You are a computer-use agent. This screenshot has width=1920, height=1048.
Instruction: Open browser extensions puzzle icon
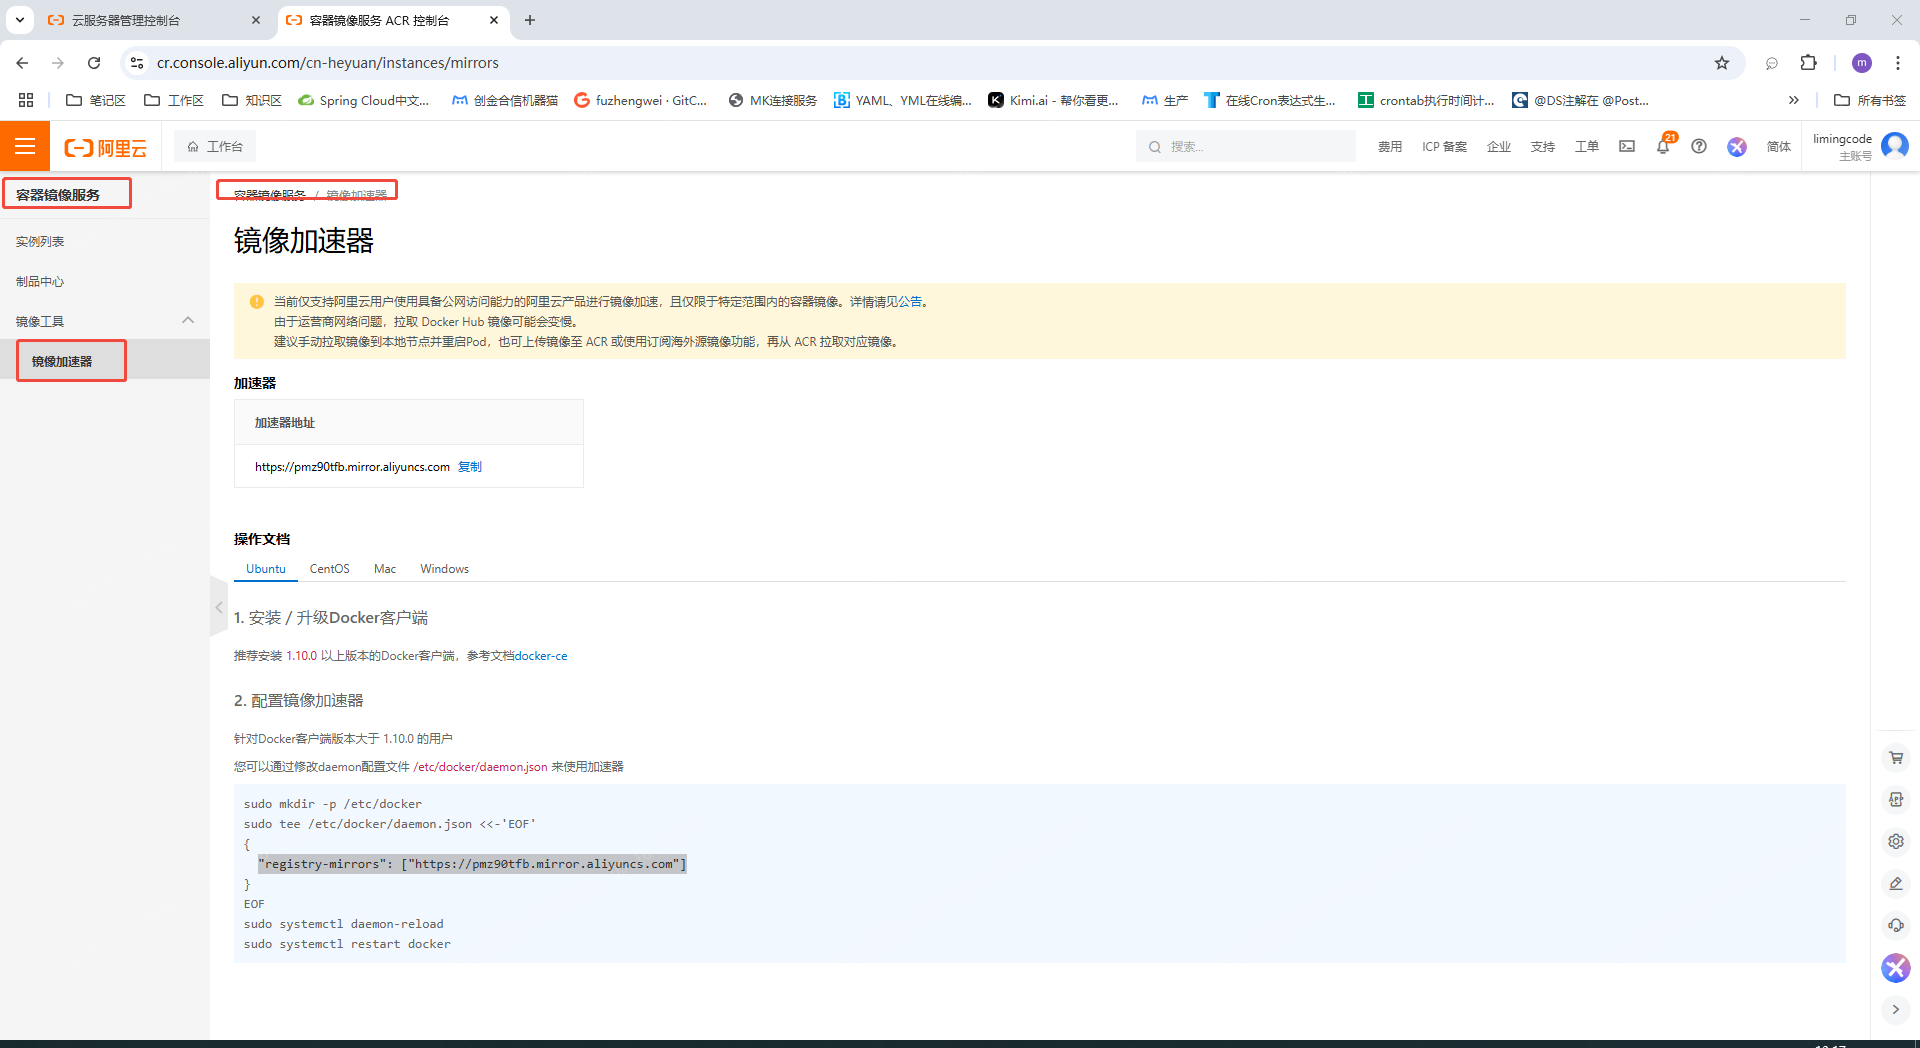pyautogui.click(x=1808, y=63)
